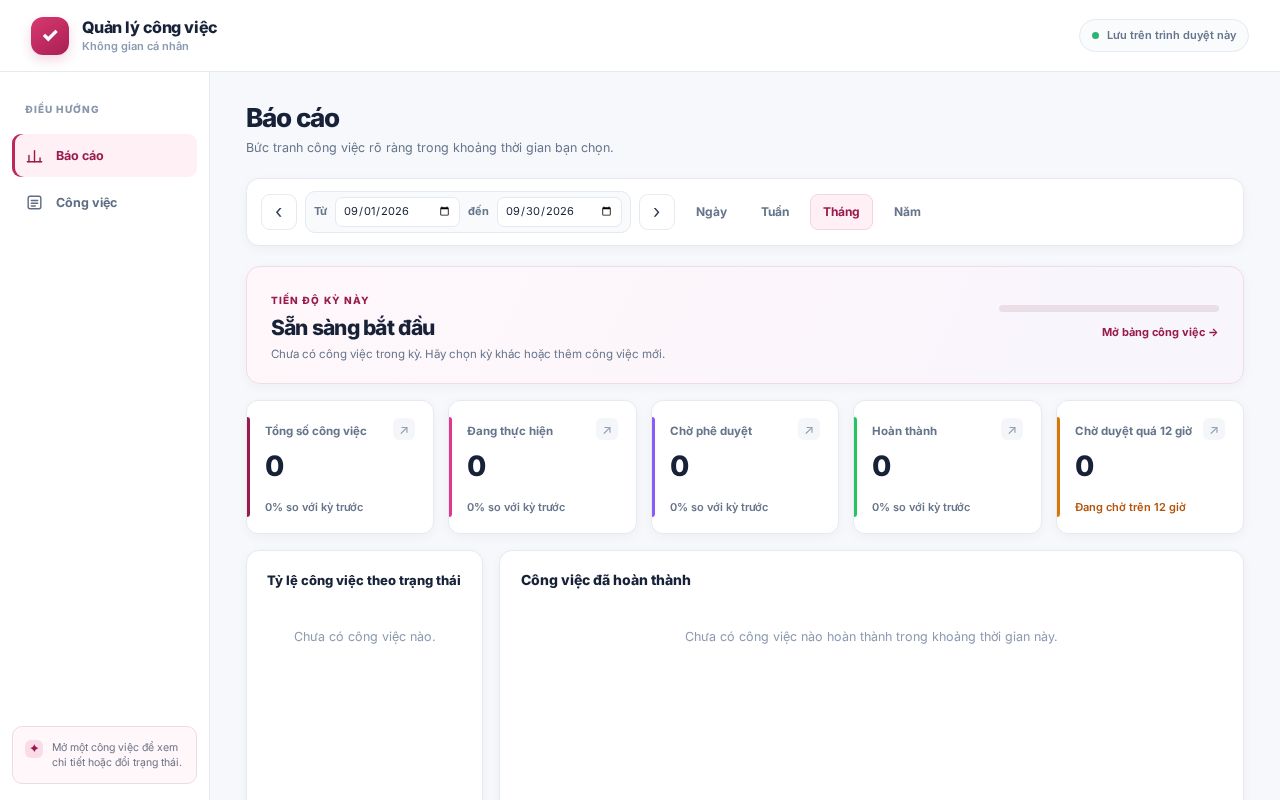Click the Đang chờ trên 12 giờ text

coord(1130,507)
